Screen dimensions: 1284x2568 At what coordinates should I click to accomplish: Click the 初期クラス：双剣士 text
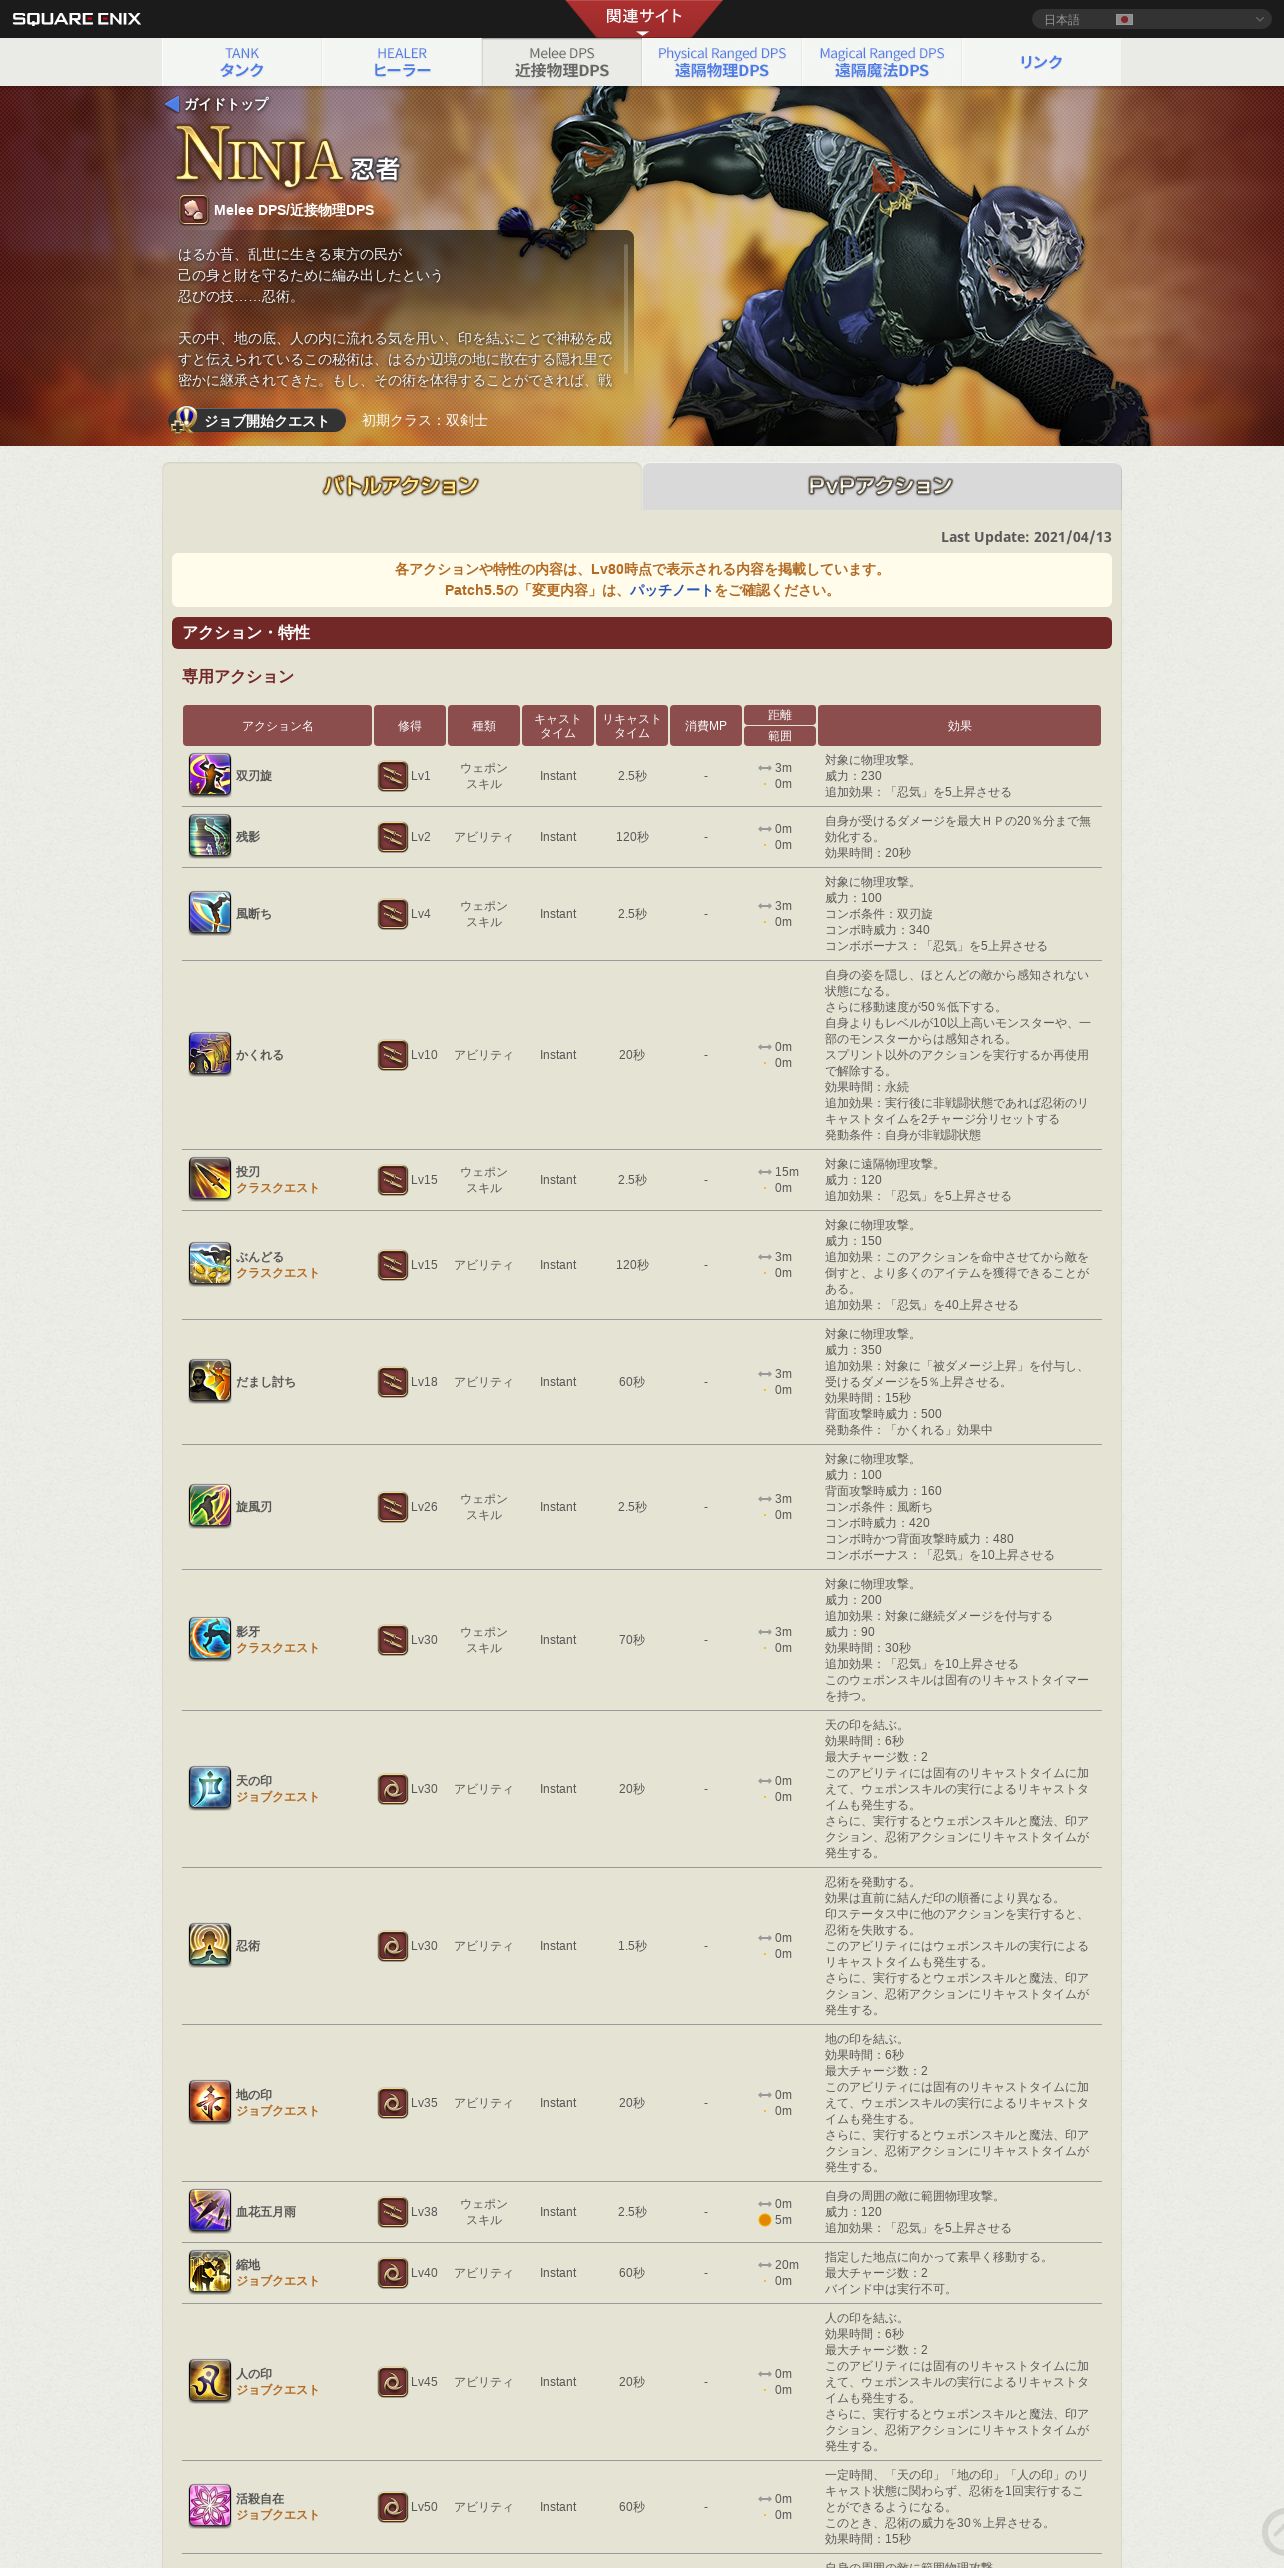[x=425, y=421]
